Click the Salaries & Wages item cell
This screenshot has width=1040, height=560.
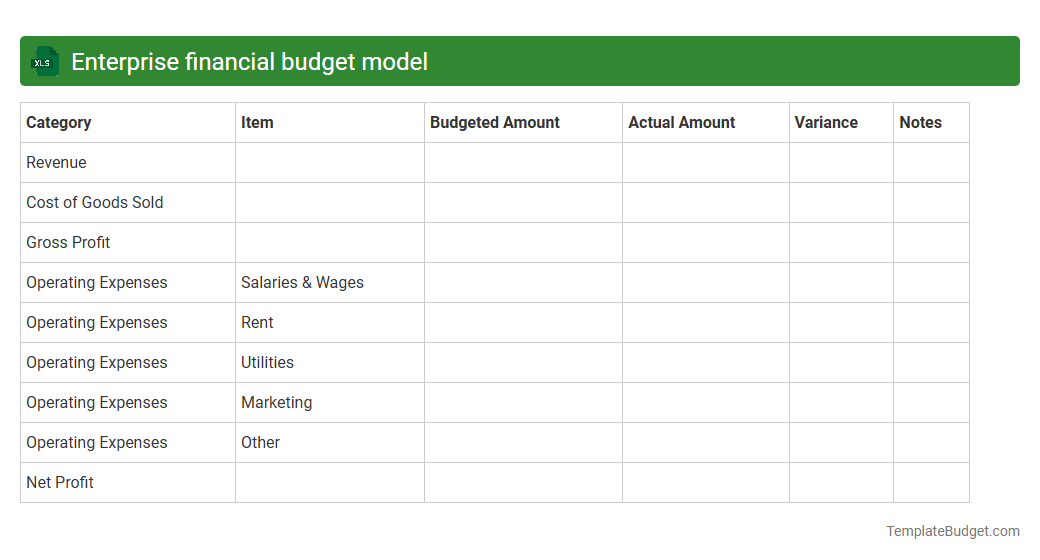pos(330,283)
